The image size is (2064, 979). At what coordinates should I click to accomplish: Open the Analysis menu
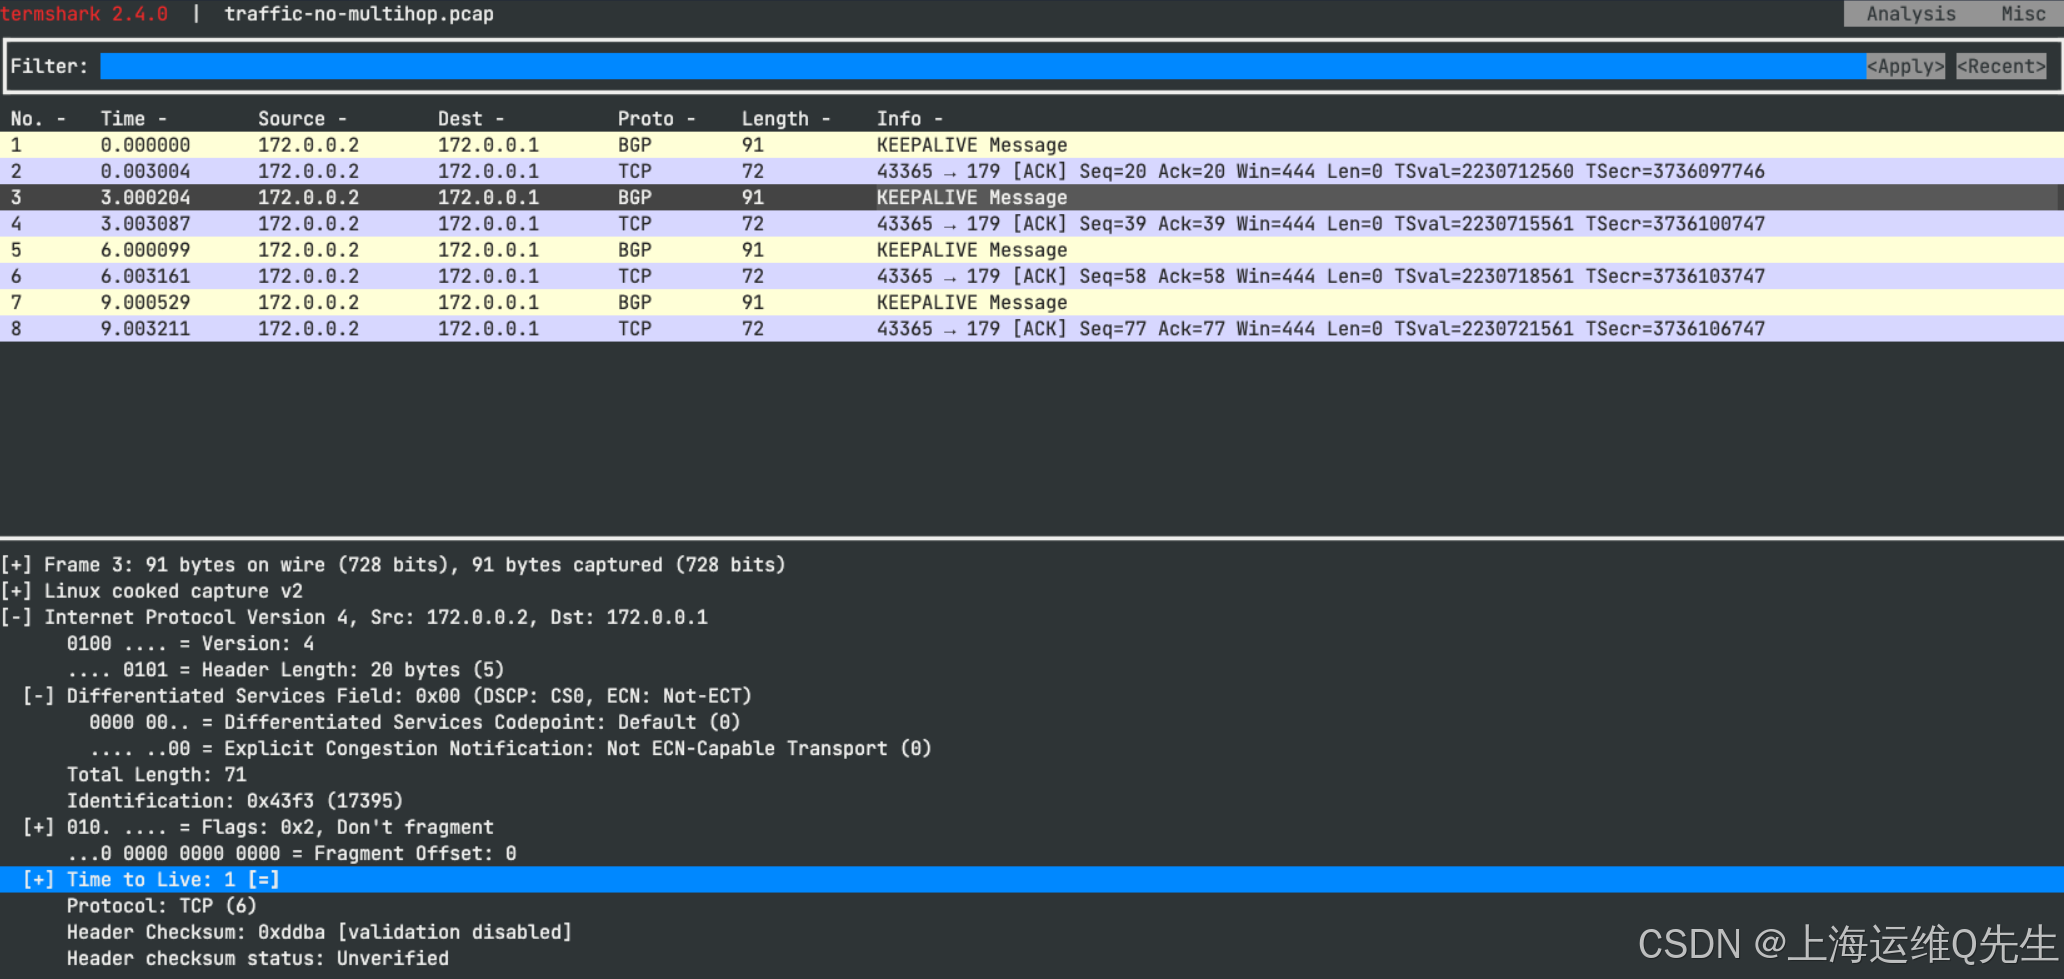(x=1910, y=14)
